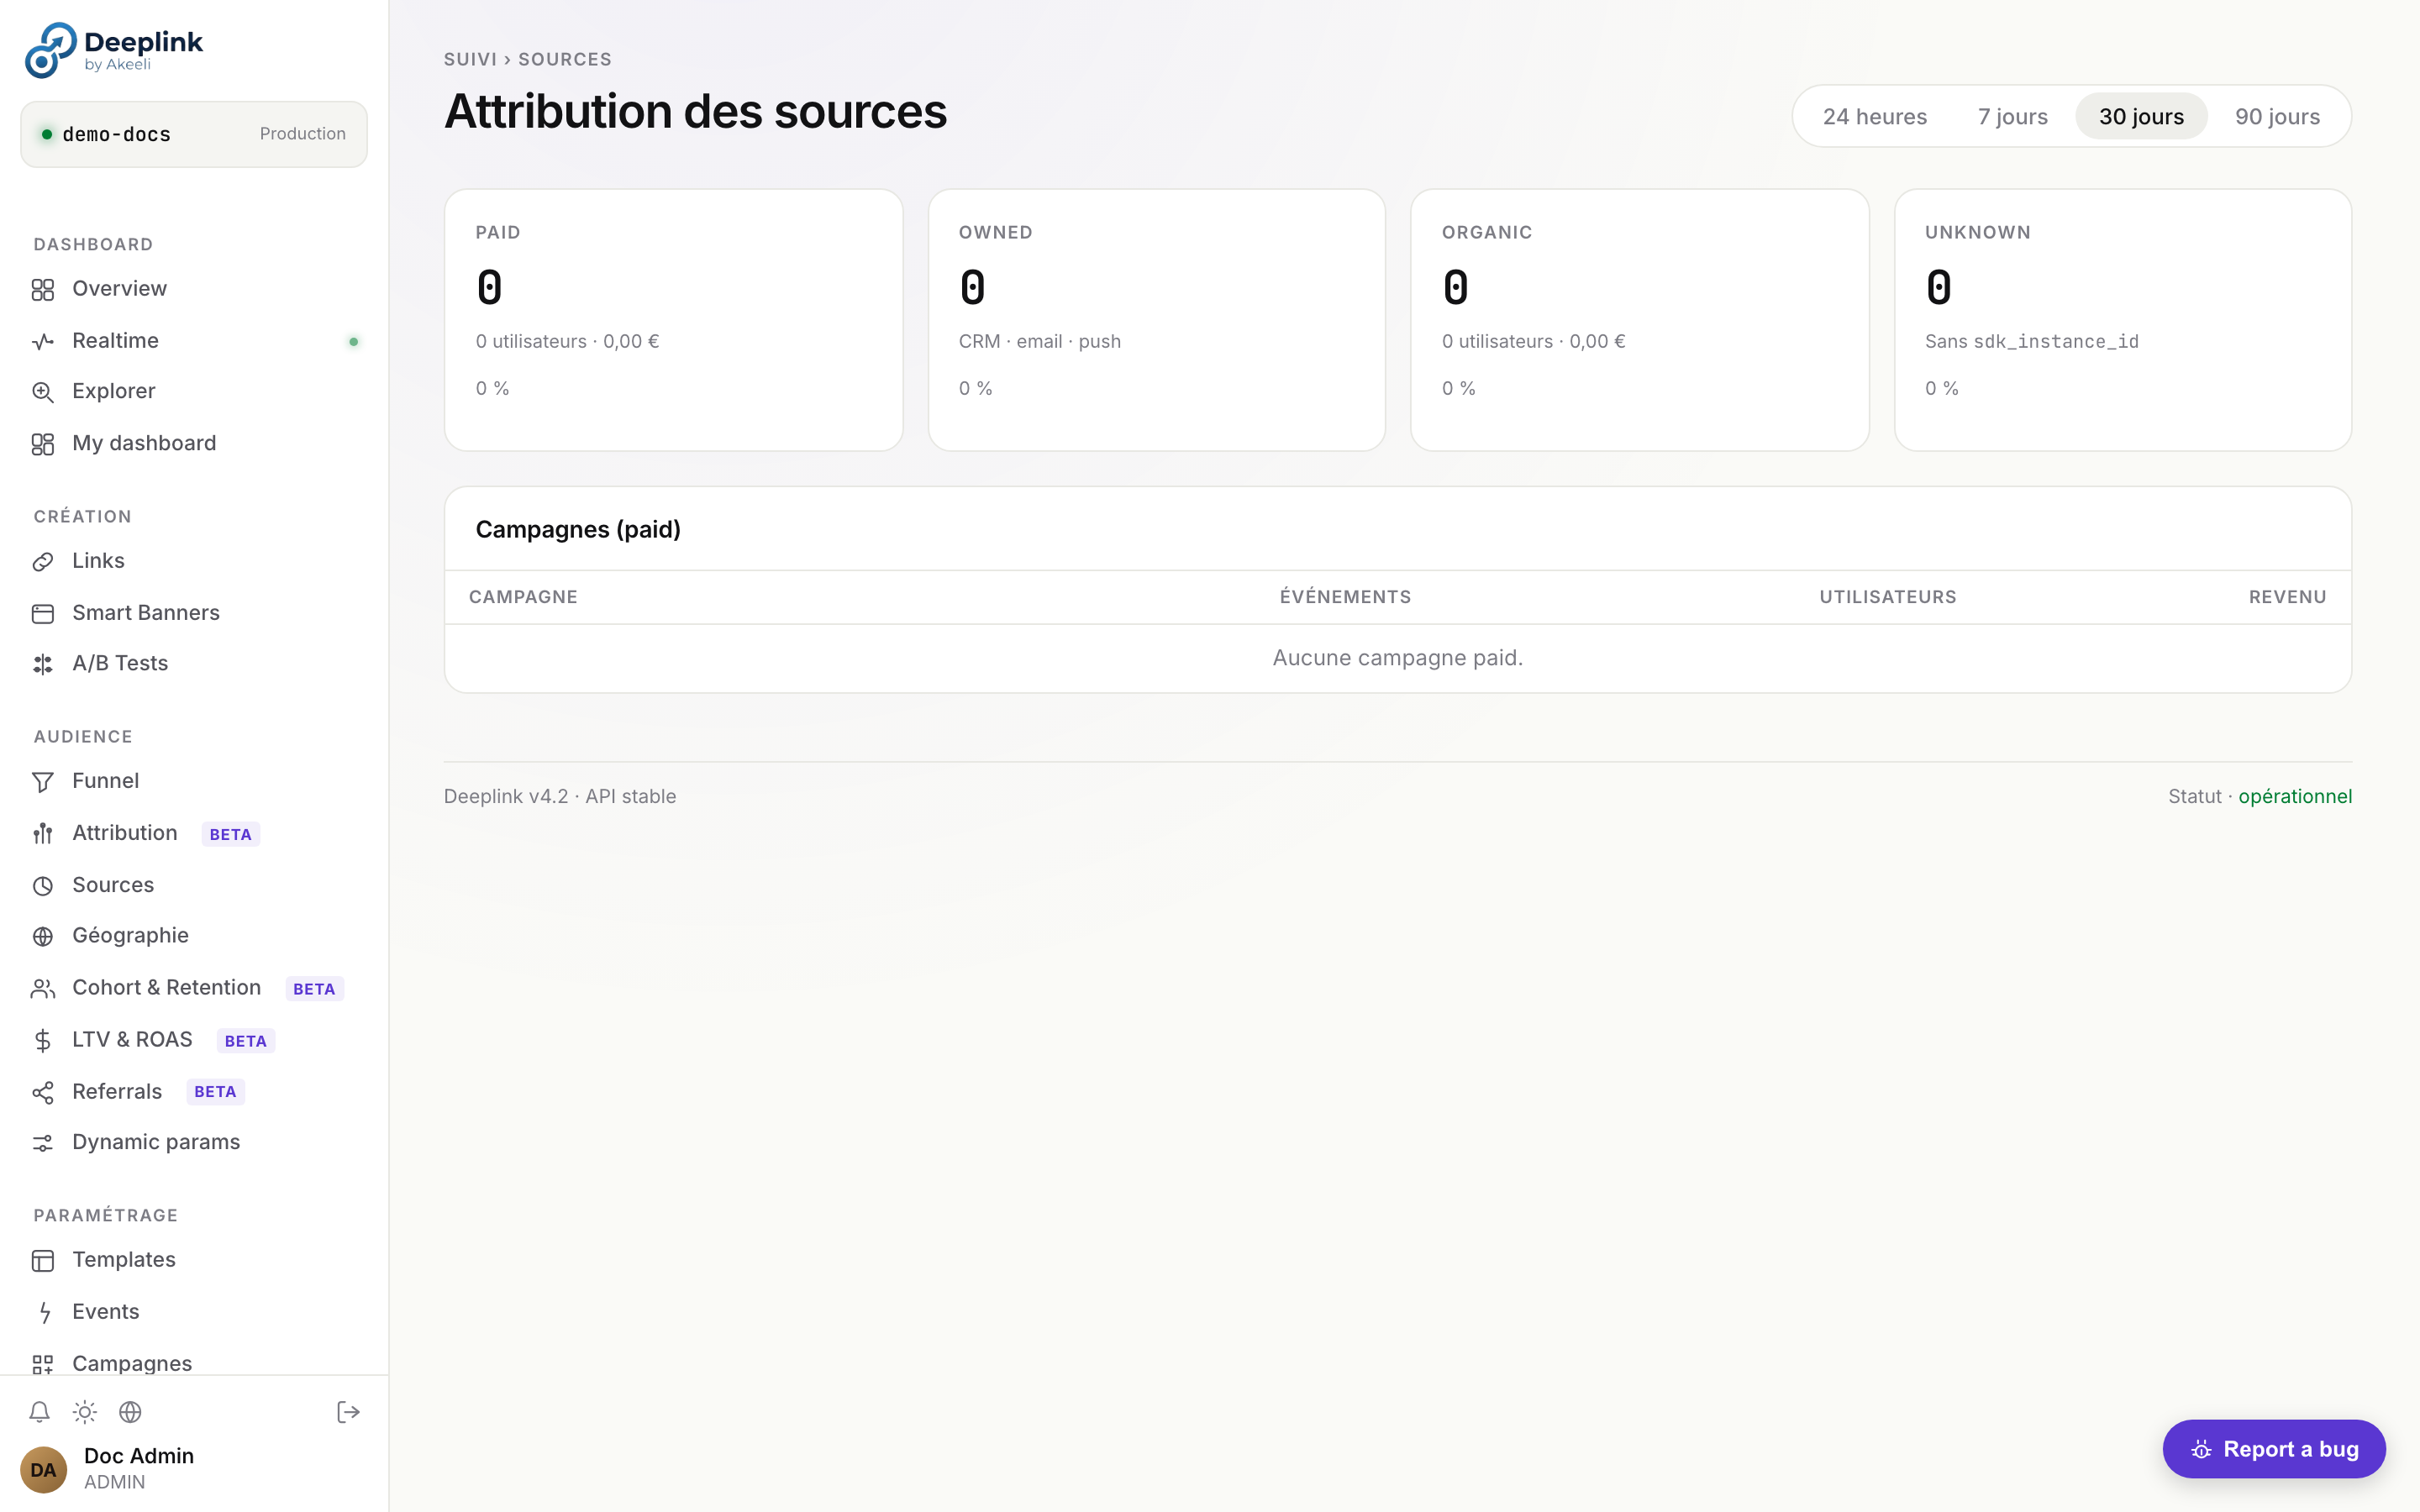Click the Report a bug button

click(x=2273, y=1449)
